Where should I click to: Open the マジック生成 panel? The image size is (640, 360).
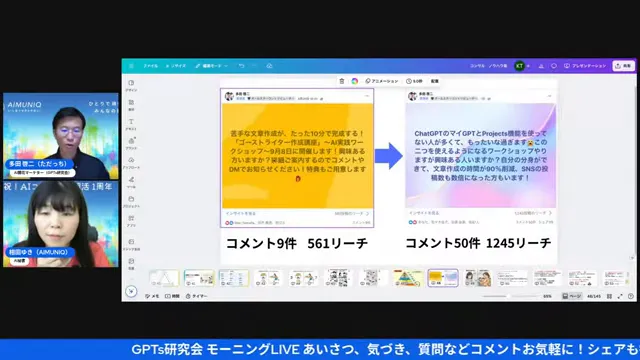[x=131, y=244]
